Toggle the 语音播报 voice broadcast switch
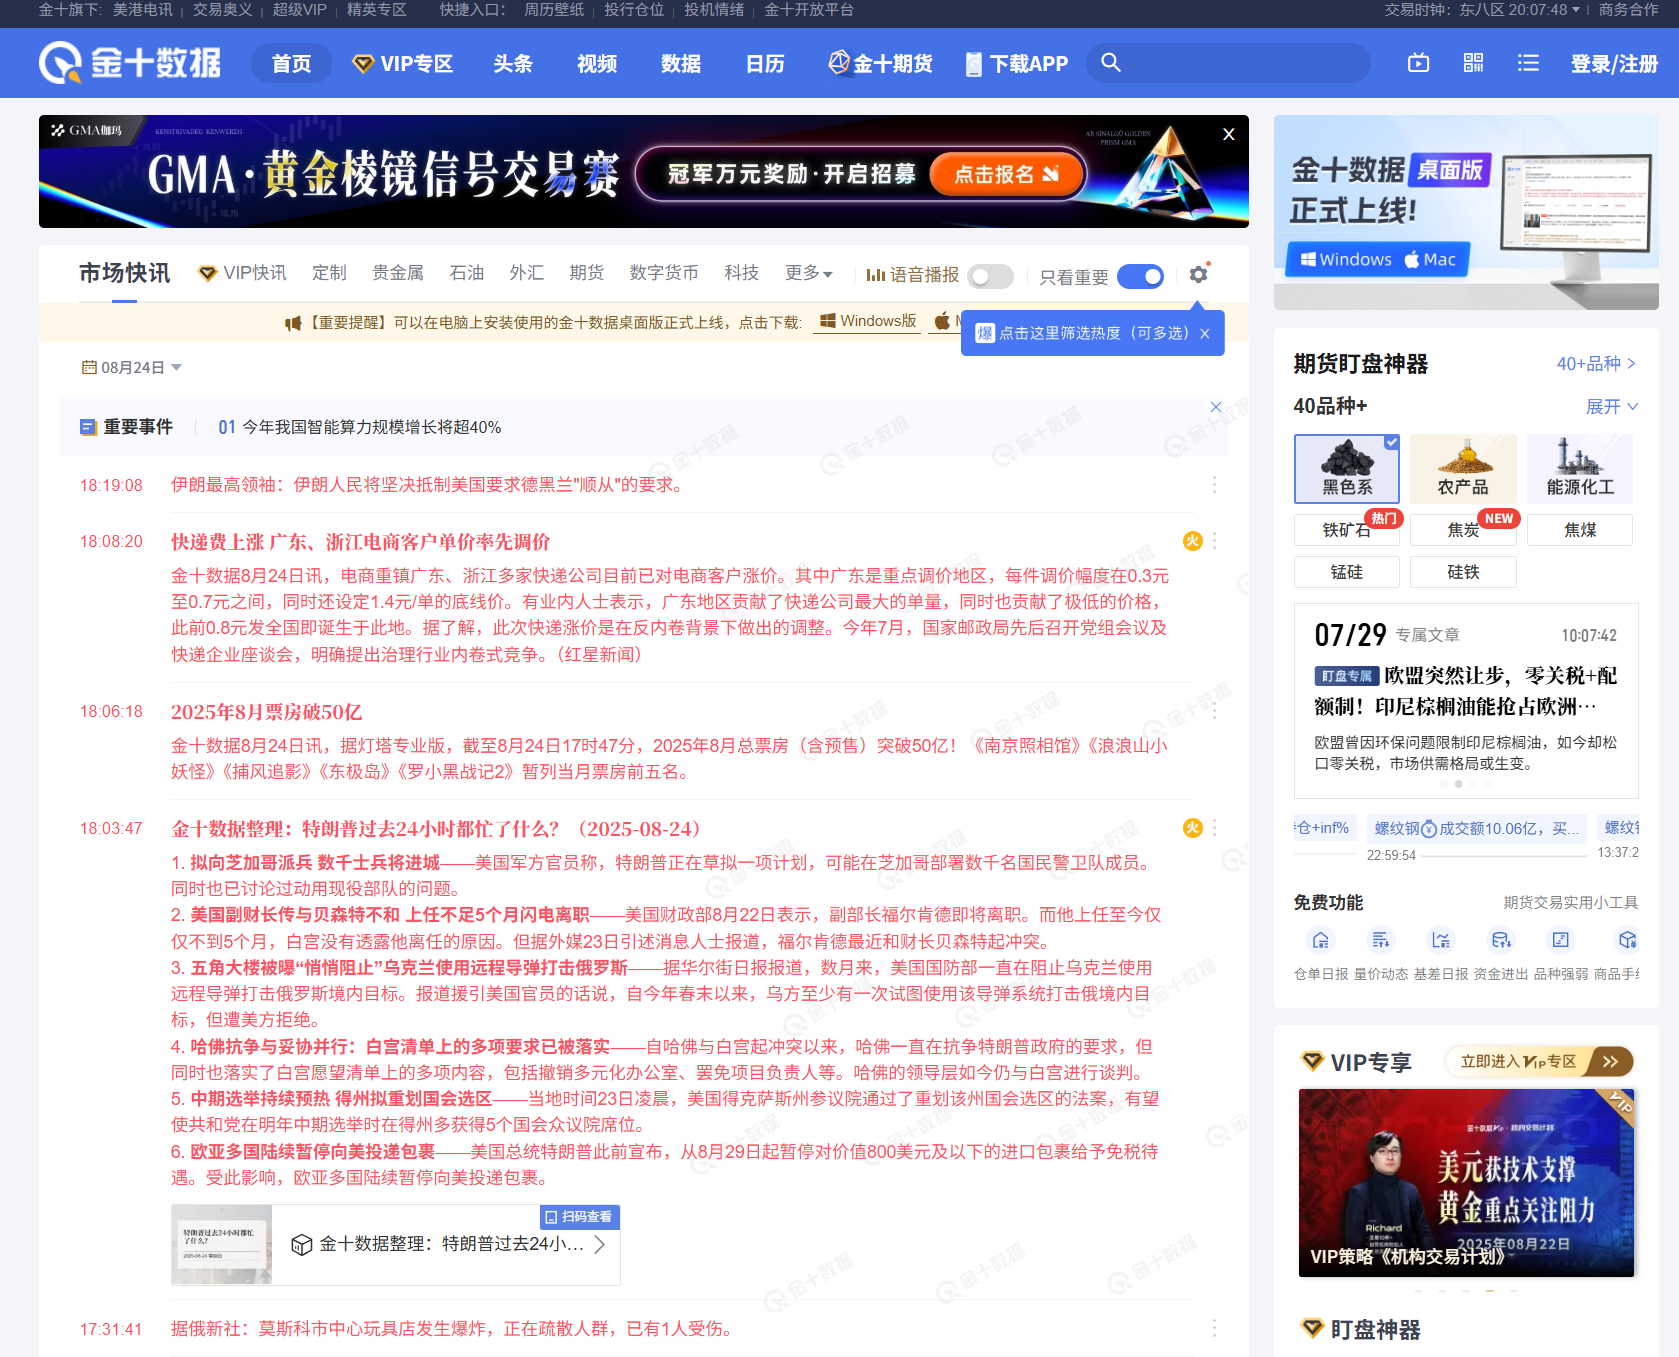The image size is (1679, 1357). click(x=990, y=276)
